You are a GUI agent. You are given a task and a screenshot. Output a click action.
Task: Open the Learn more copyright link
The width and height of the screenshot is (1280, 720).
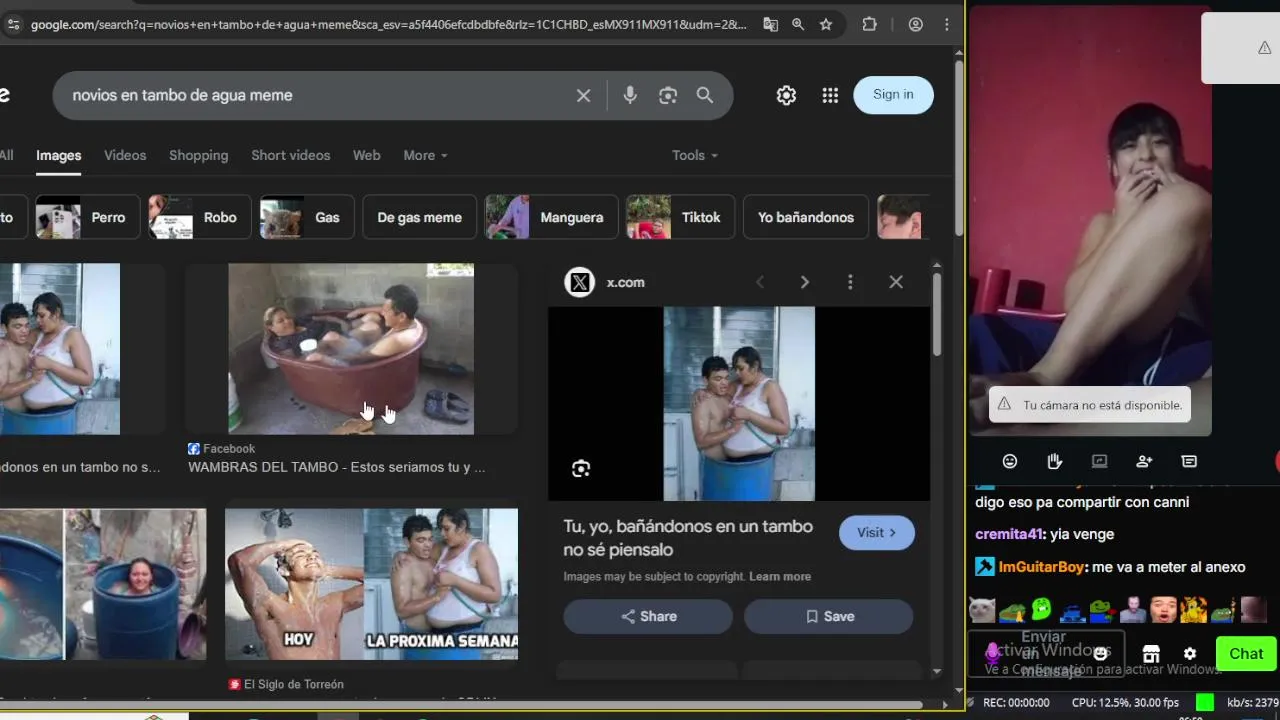(780, 576)
